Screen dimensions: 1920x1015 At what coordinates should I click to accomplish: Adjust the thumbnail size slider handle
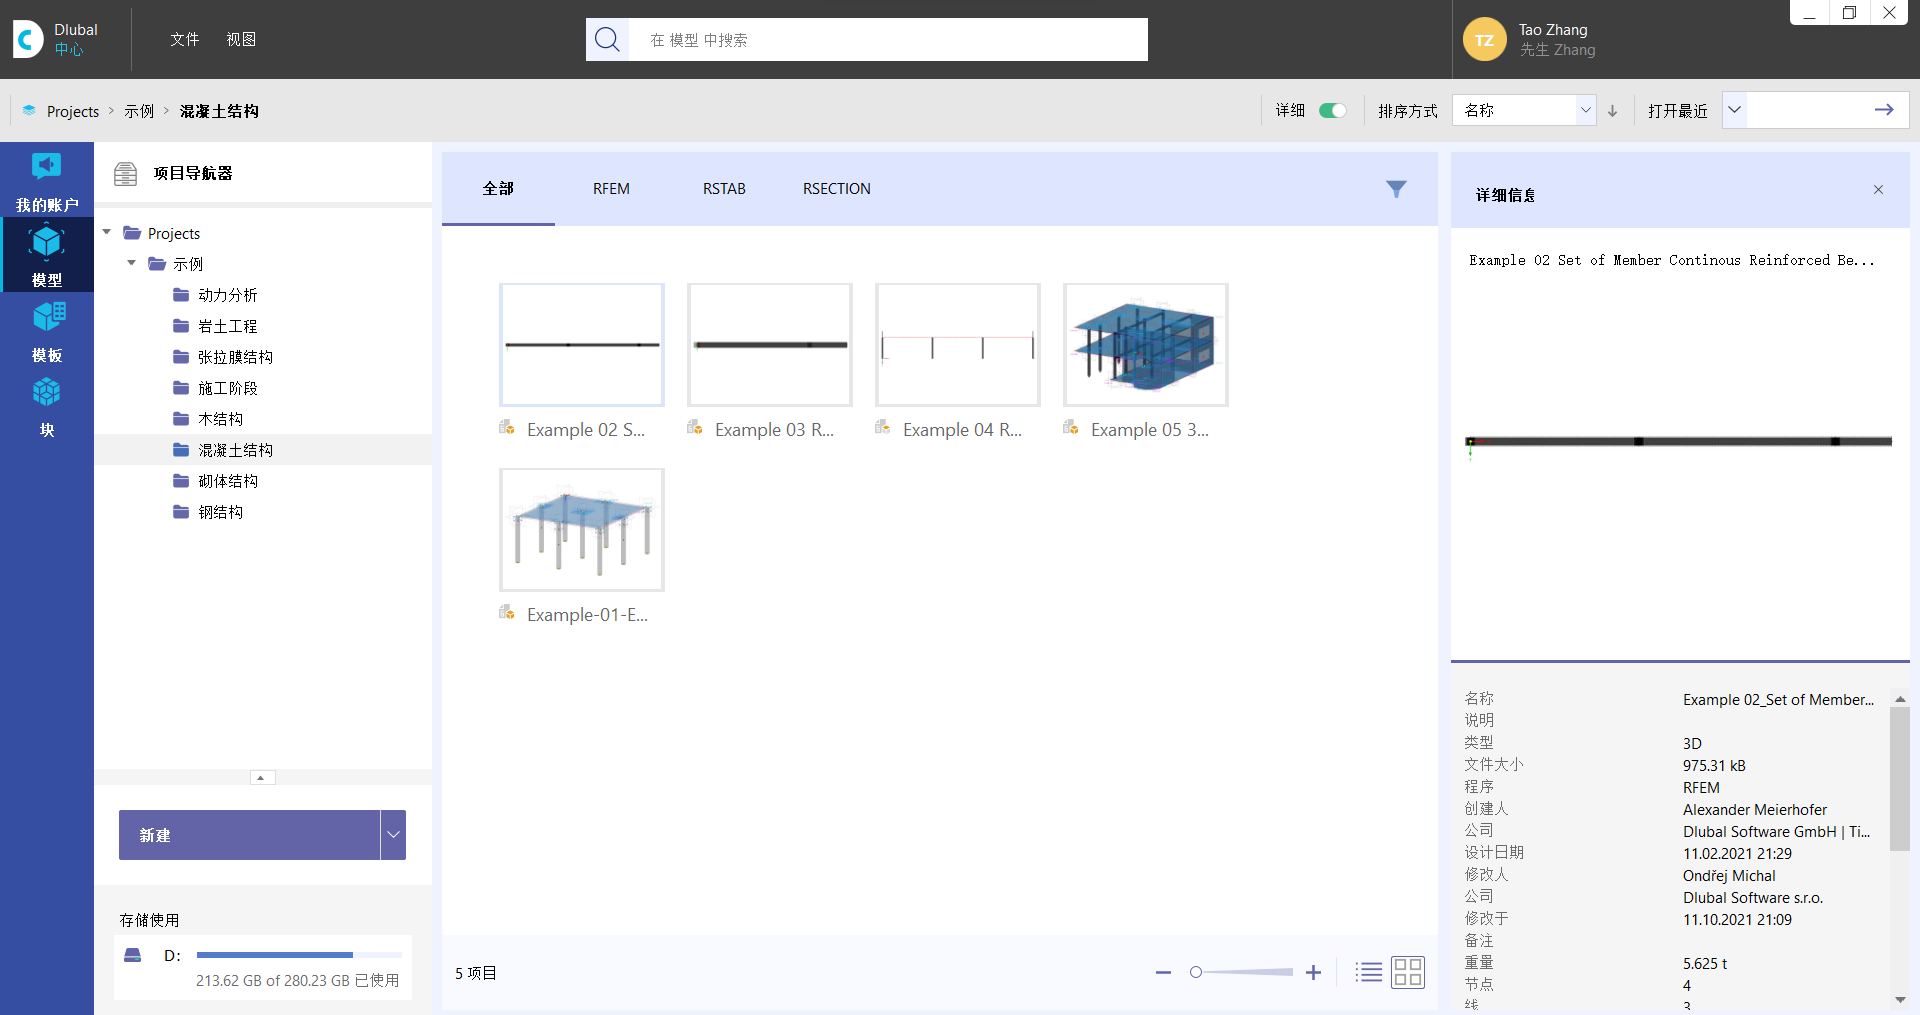point(1196,972)
